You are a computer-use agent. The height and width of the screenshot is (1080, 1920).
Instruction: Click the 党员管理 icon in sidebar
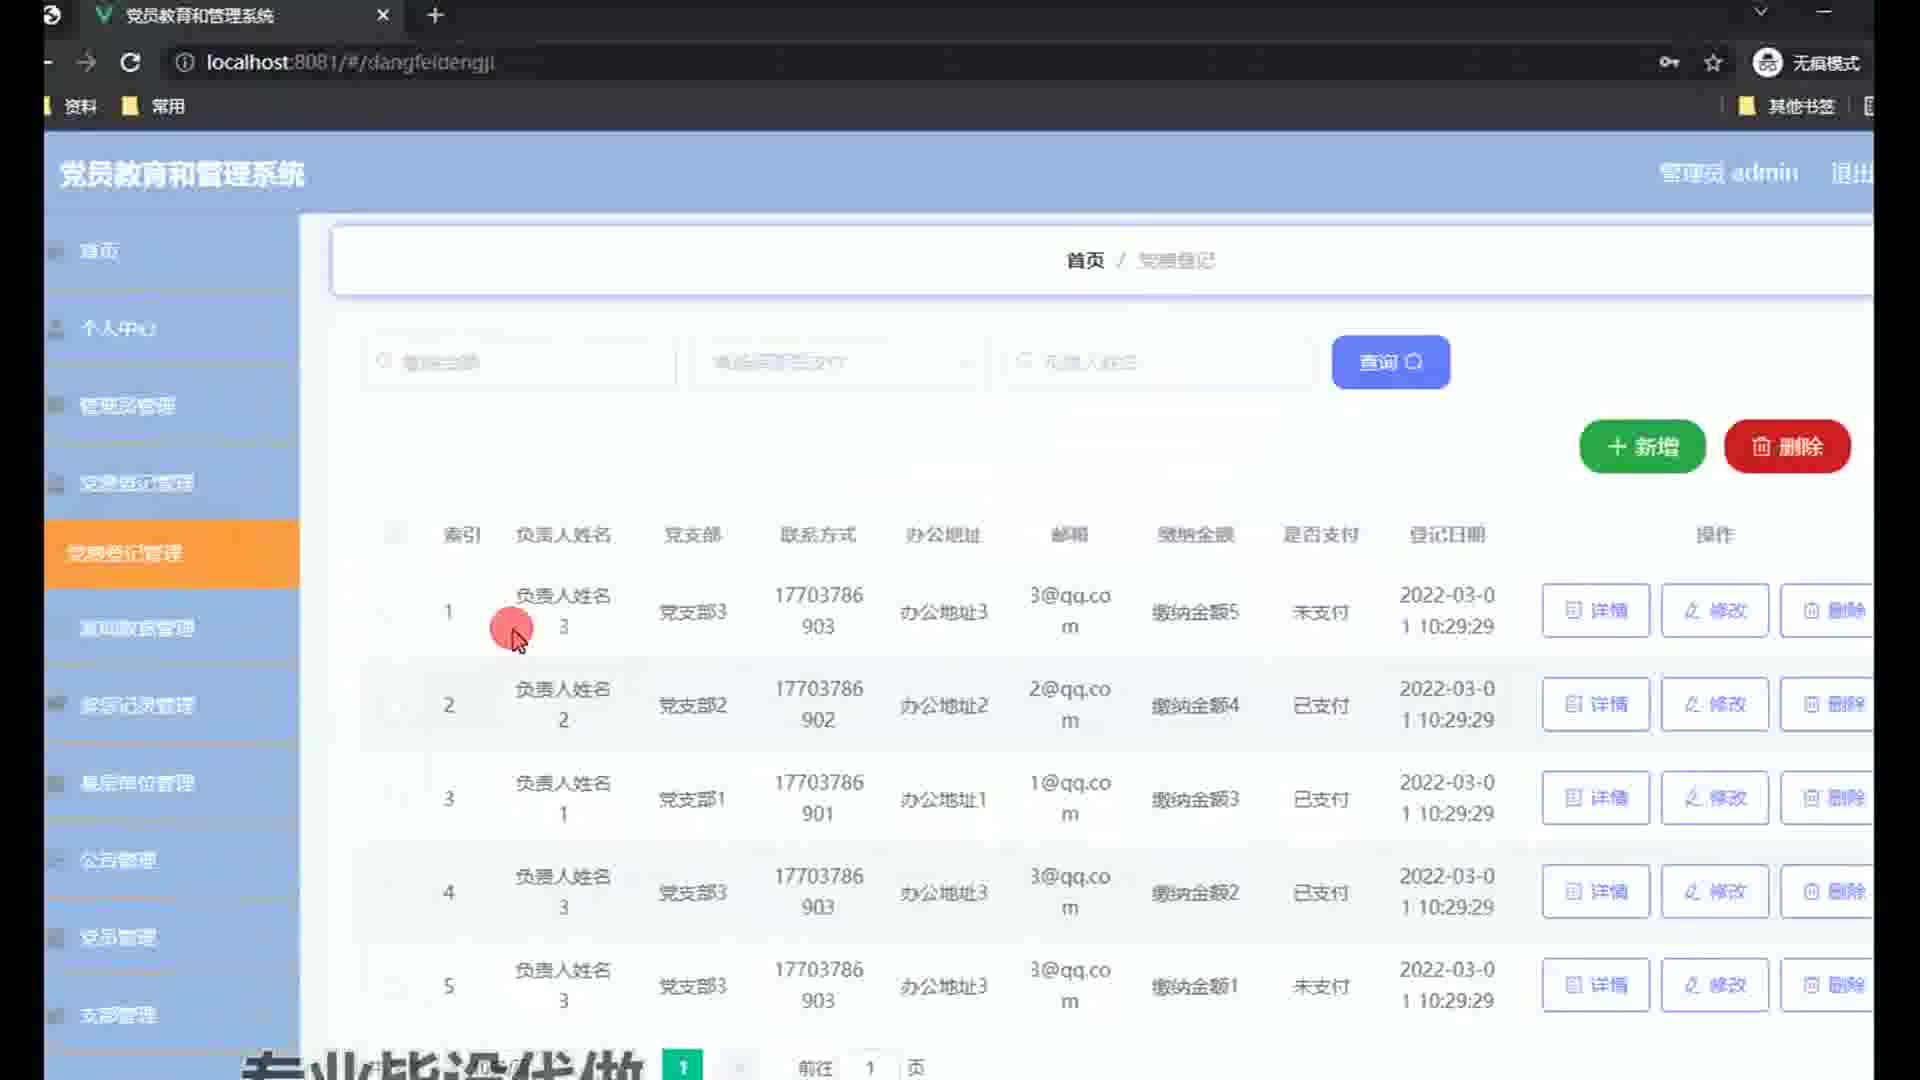click(x=57, y=937)
